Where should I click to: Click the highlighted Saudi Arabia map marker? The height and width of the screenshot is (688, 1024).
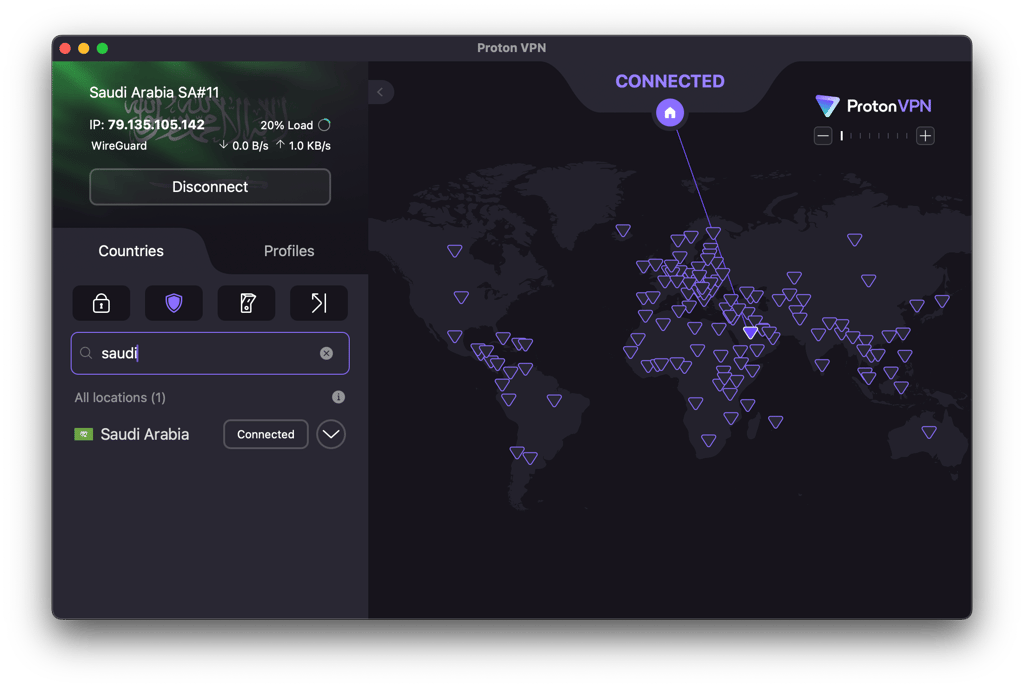click(x=751, y=332)
